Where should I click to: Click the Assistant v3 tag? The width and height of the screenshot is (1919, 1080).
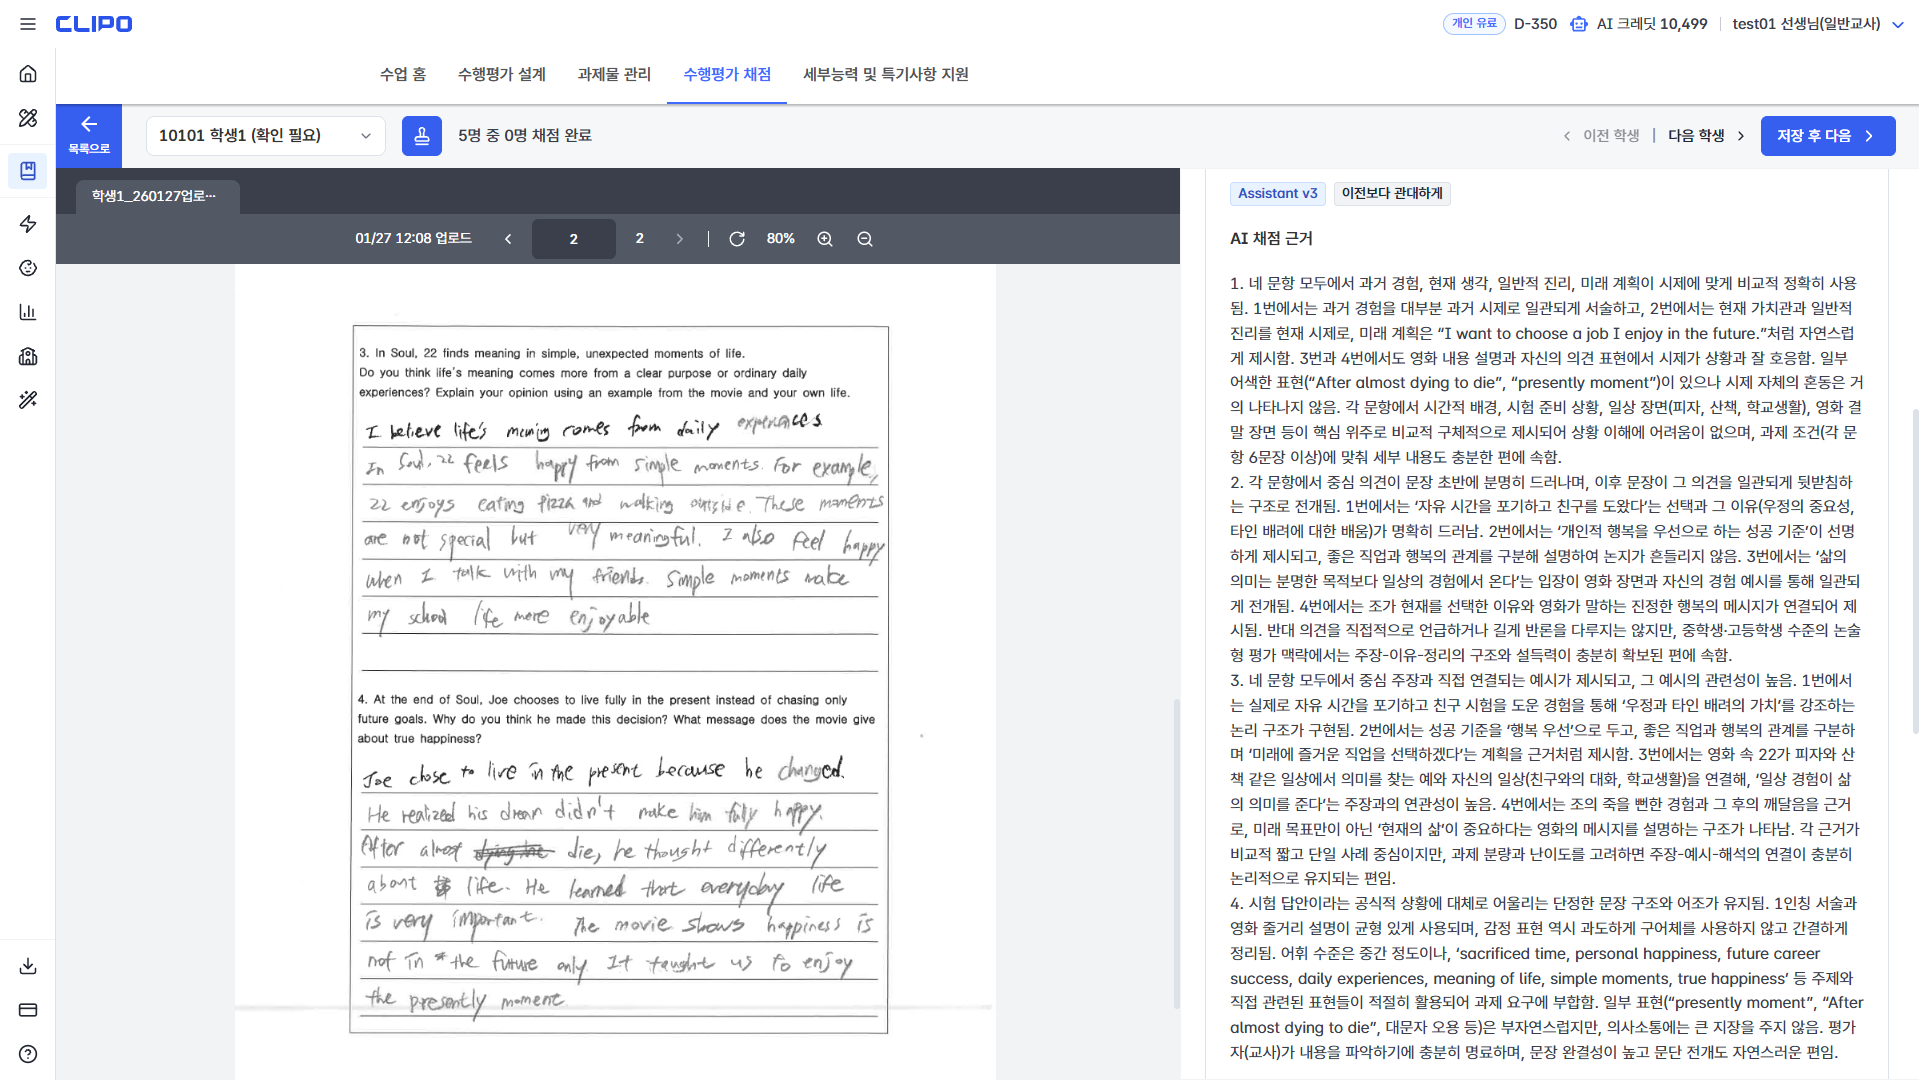click(x=1278, y=194)
